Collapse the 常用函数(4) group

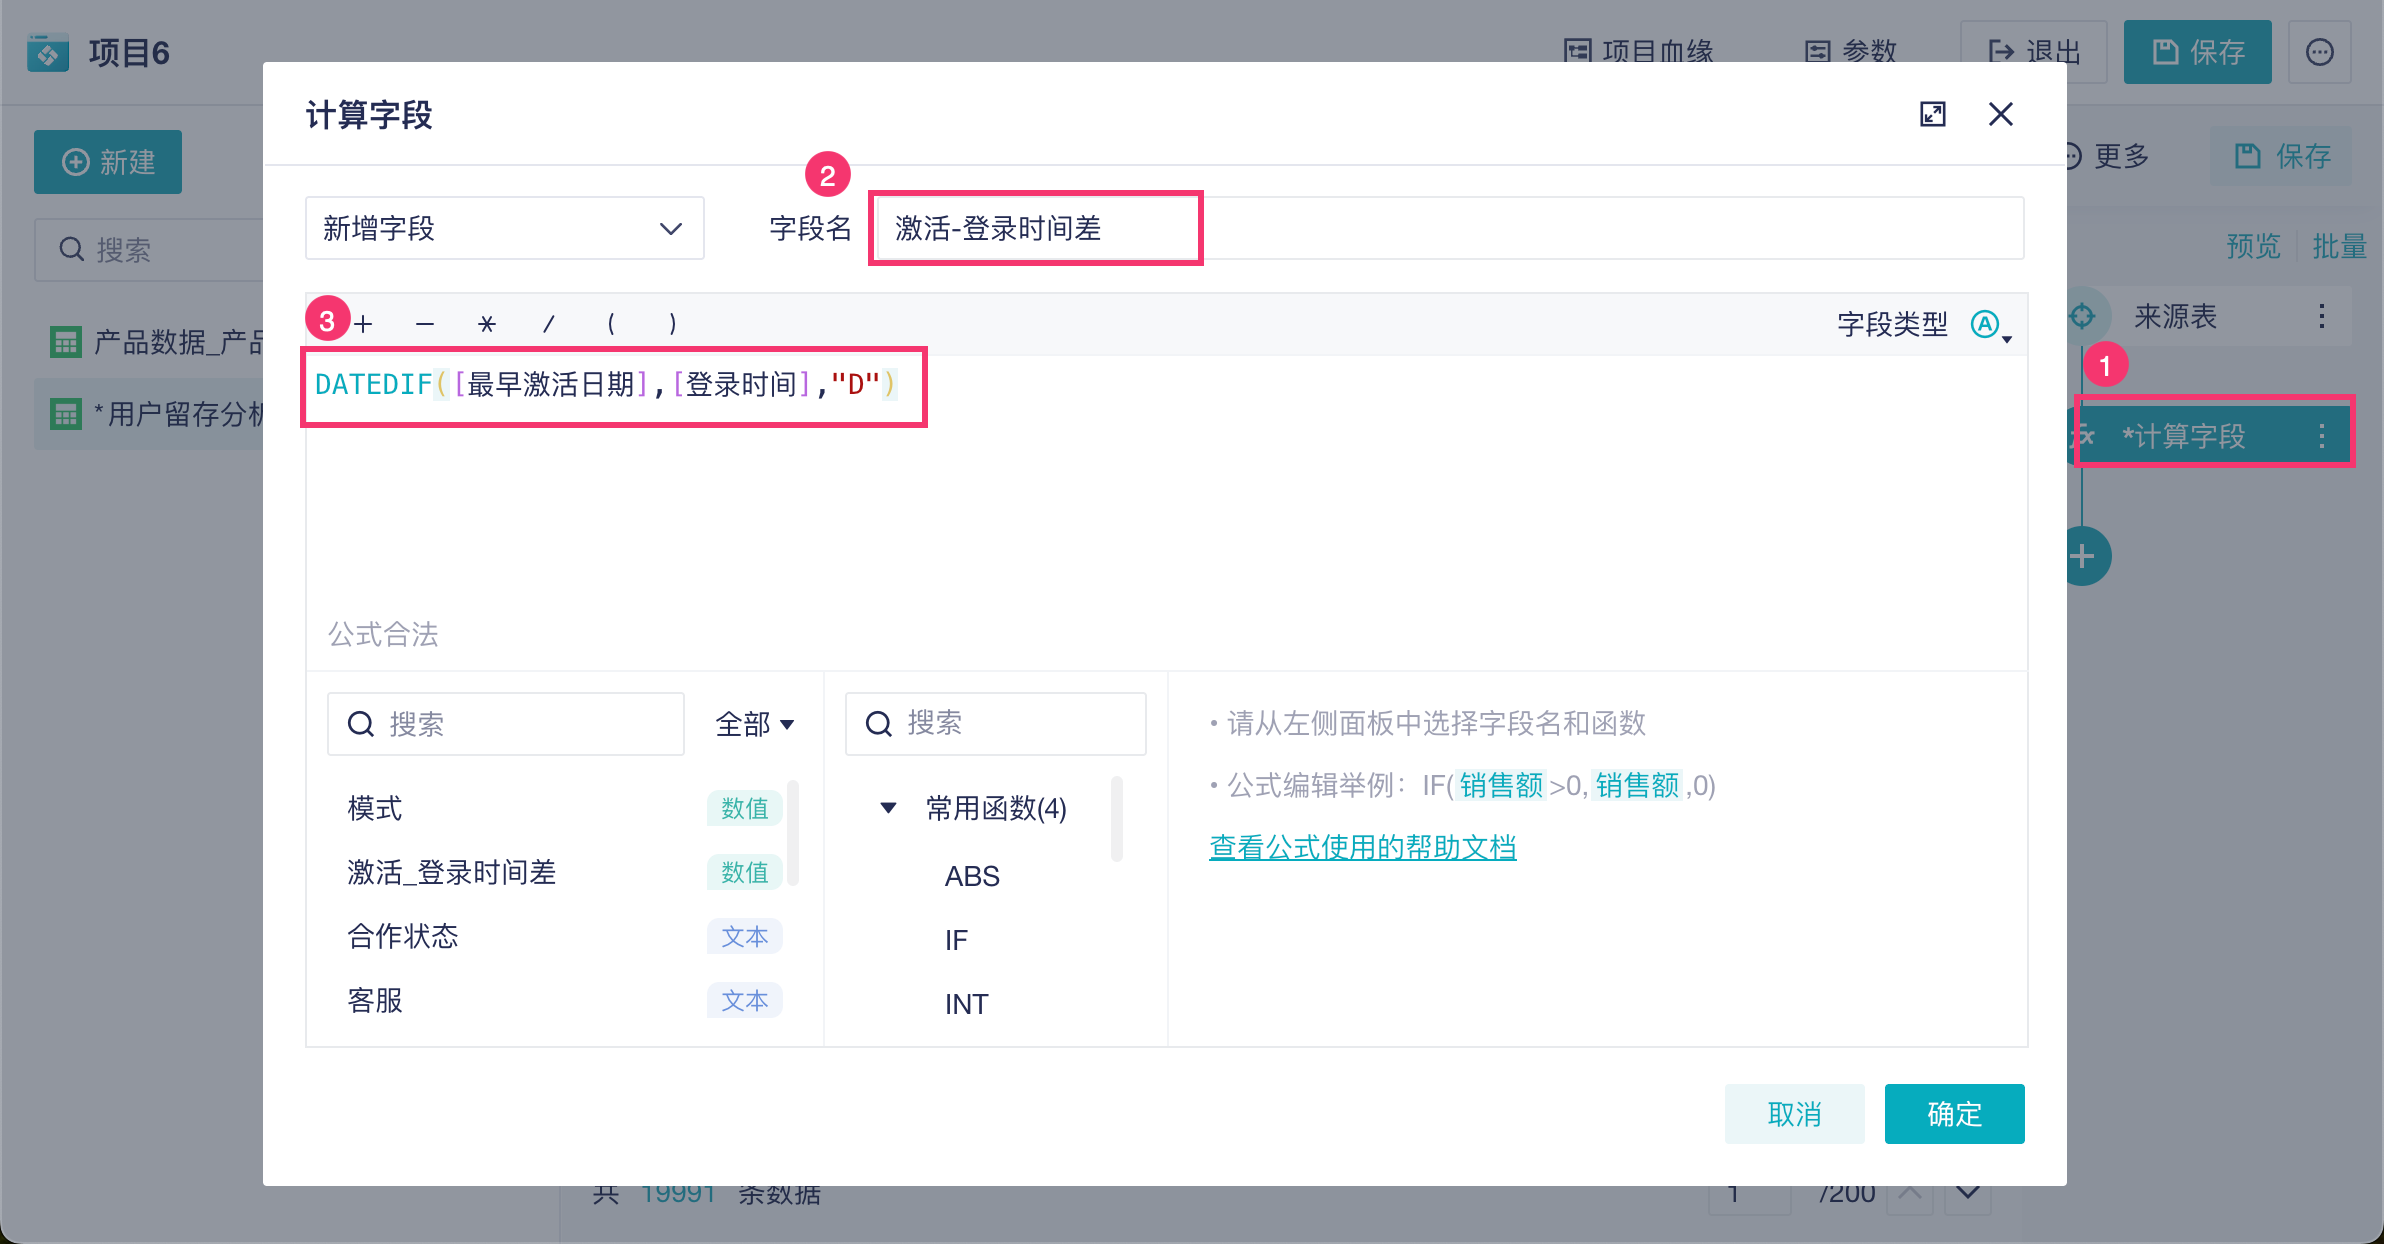click(888, 808)
